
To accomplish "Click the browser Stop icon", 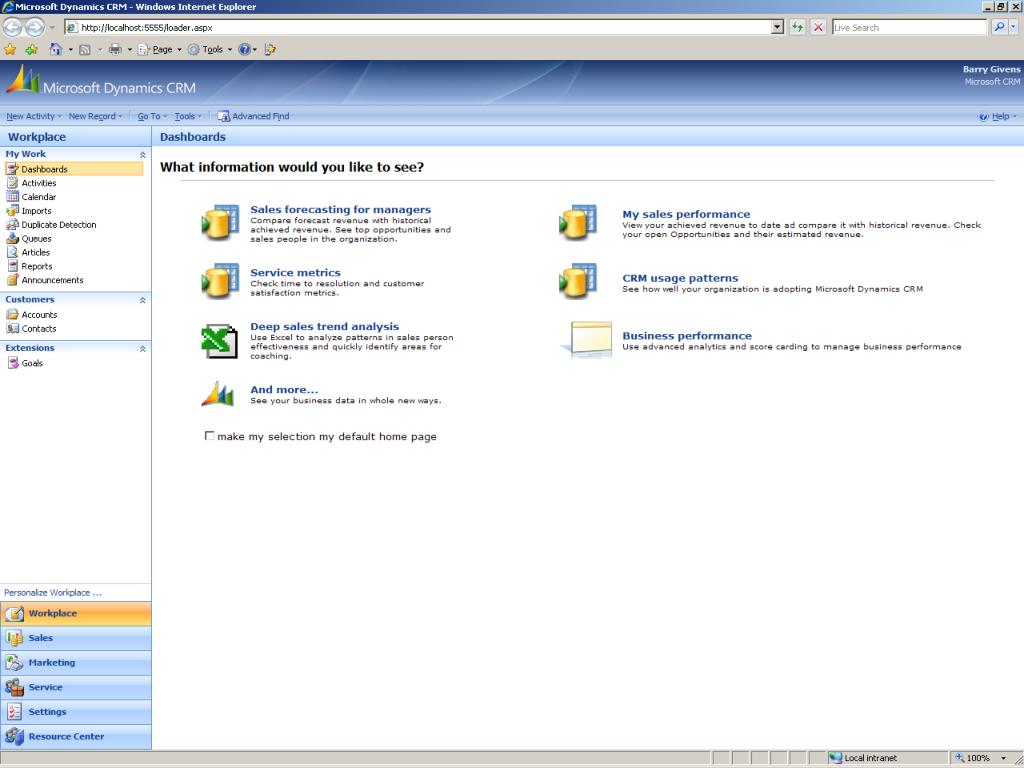I will pyautogui.click(x=818, y=27).
